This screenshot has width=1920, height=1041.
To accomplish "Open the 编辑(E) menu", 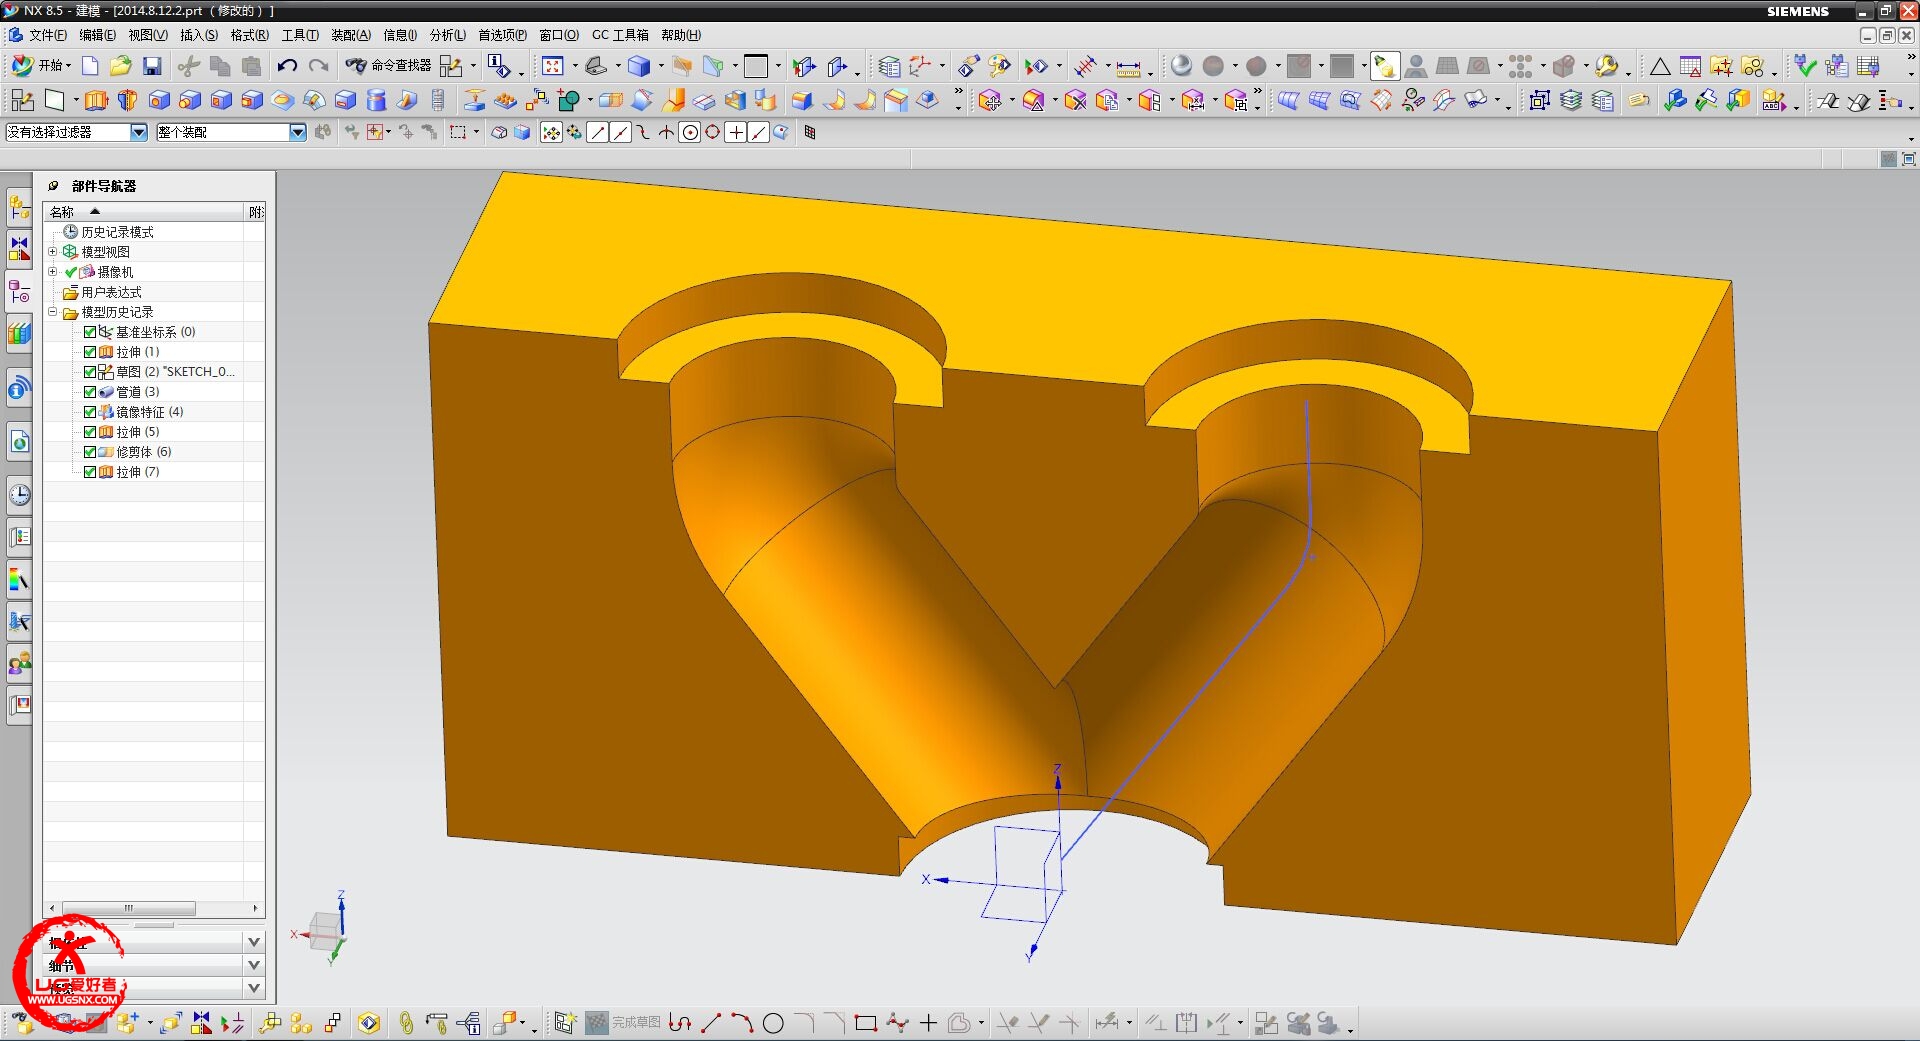I will coord(97,35).
